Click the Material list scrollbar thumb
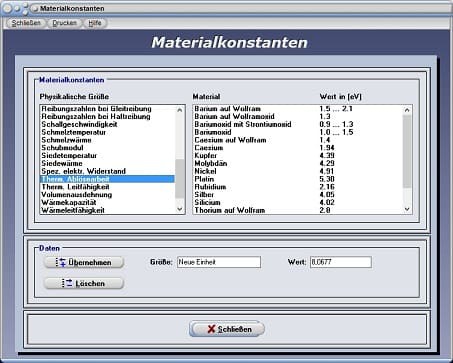 (x=407, y=151)
